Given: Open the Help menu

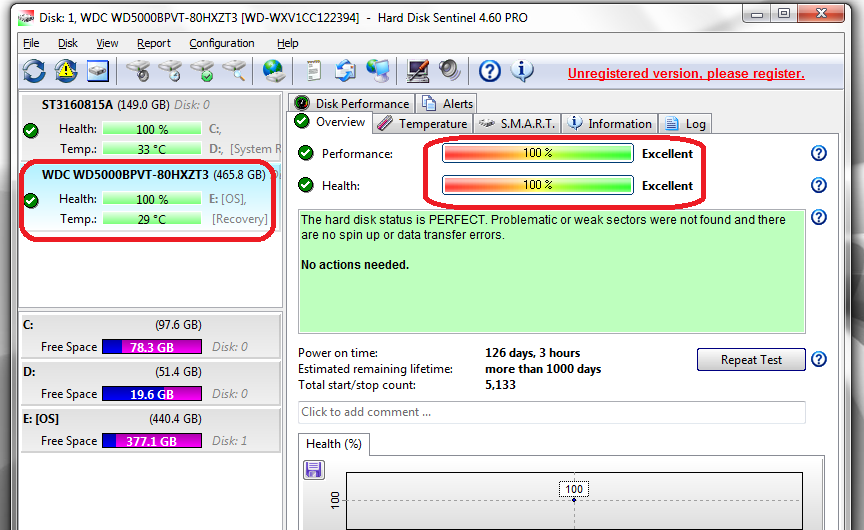Looking at the screenshot, I should (287, 43).
